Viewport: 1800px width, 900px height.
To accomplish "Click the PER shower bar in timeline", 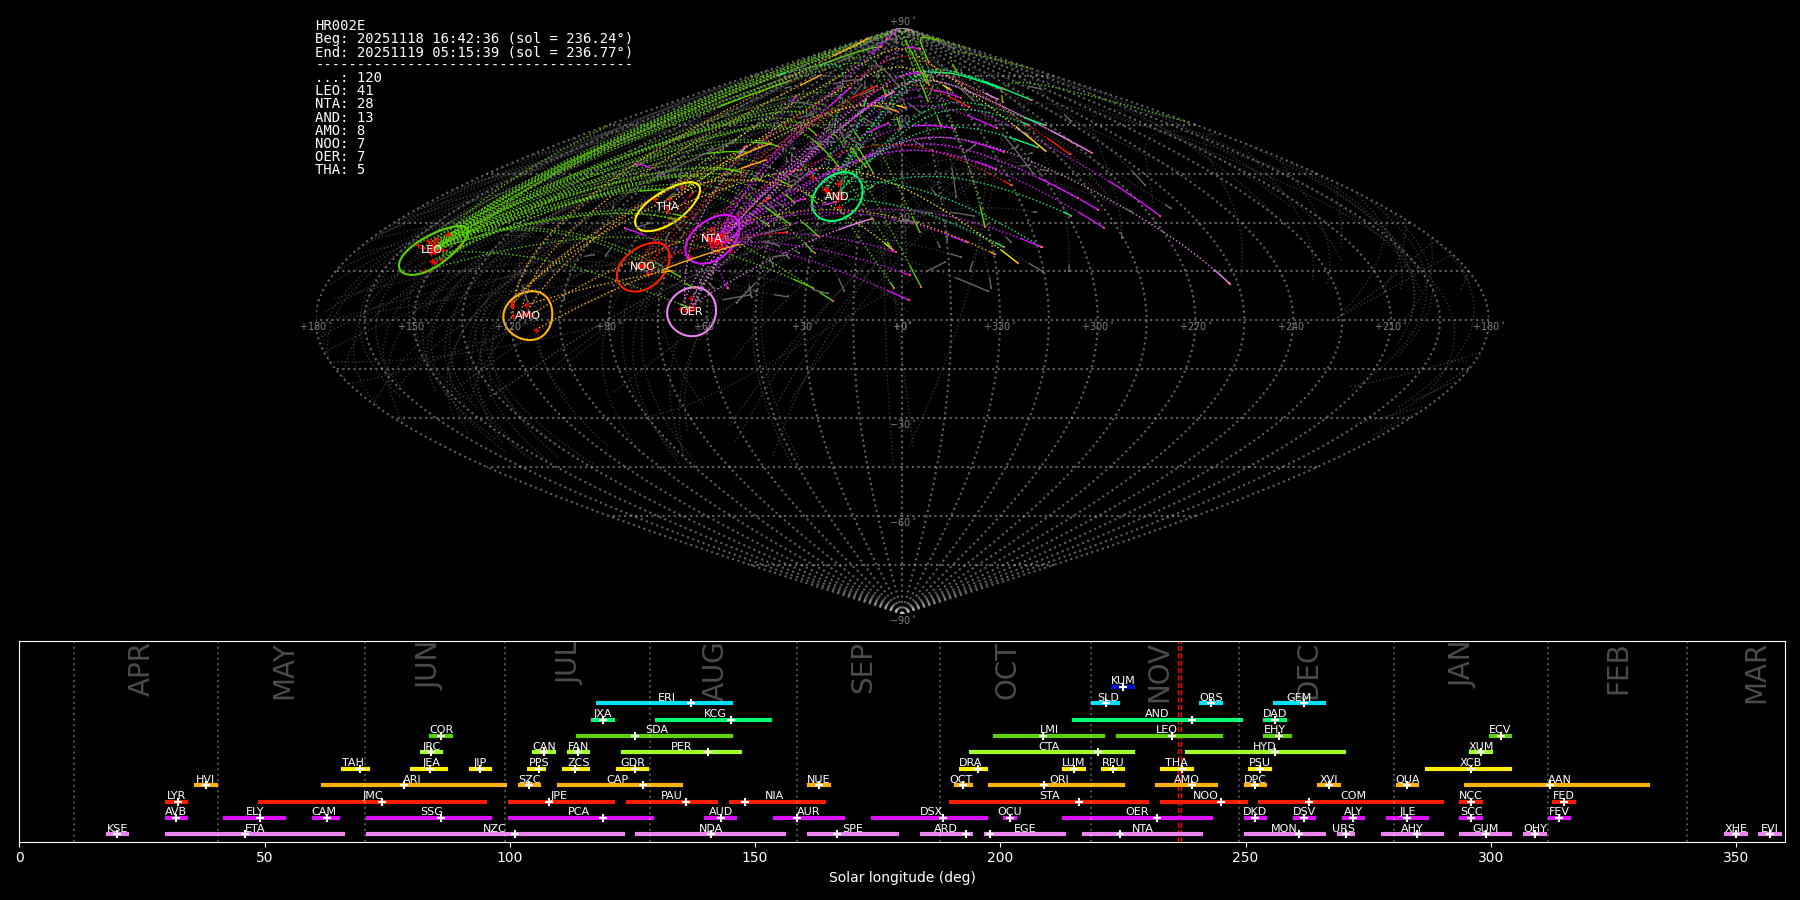I will [681, 752].
